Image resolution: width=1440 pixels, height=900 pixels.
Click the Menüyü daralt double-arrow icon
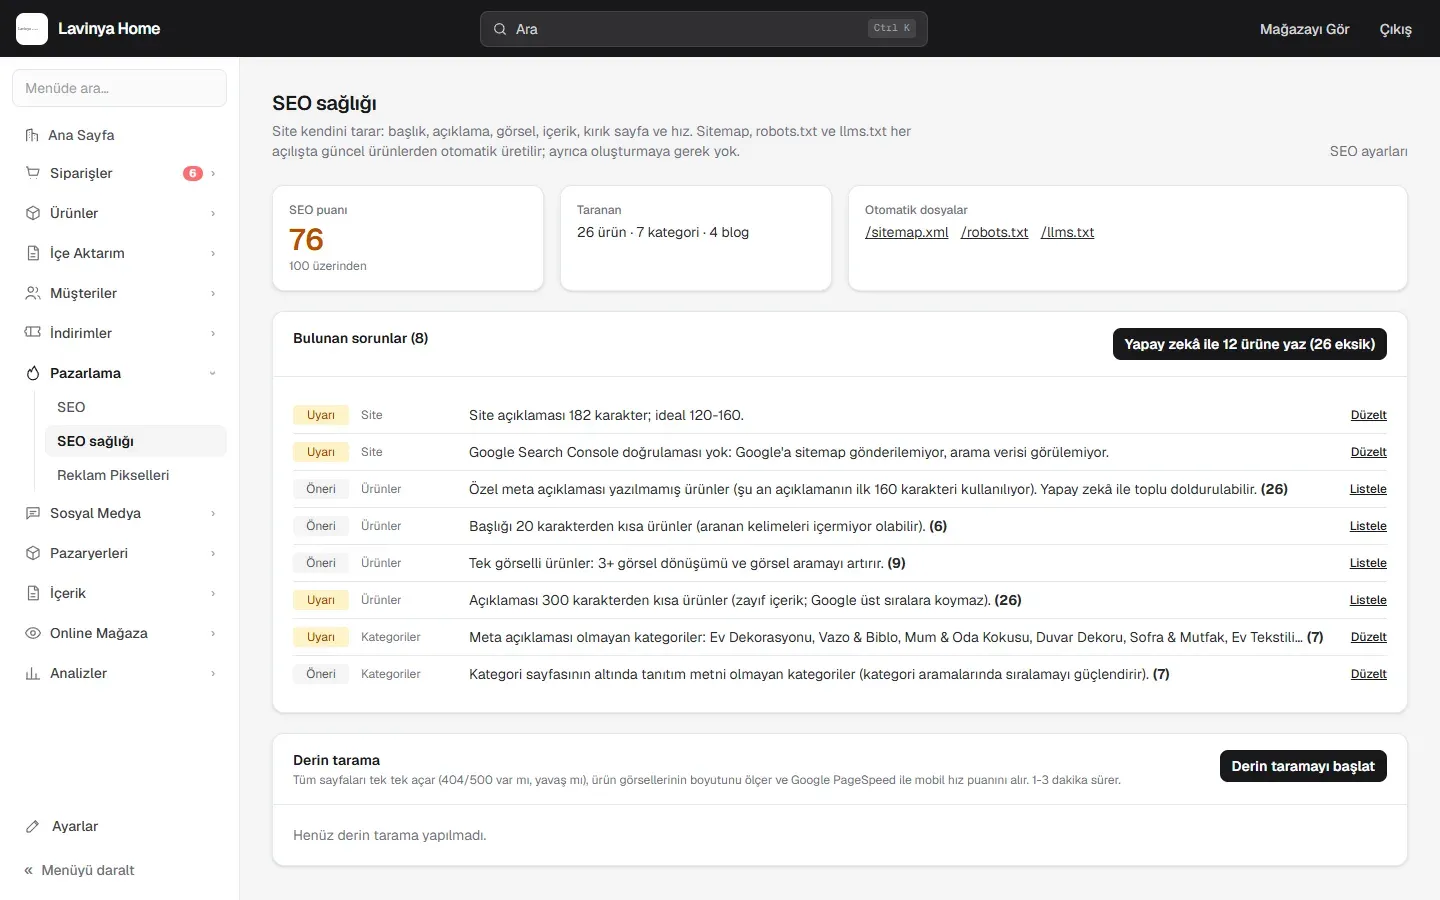click(x=29, y=870)
